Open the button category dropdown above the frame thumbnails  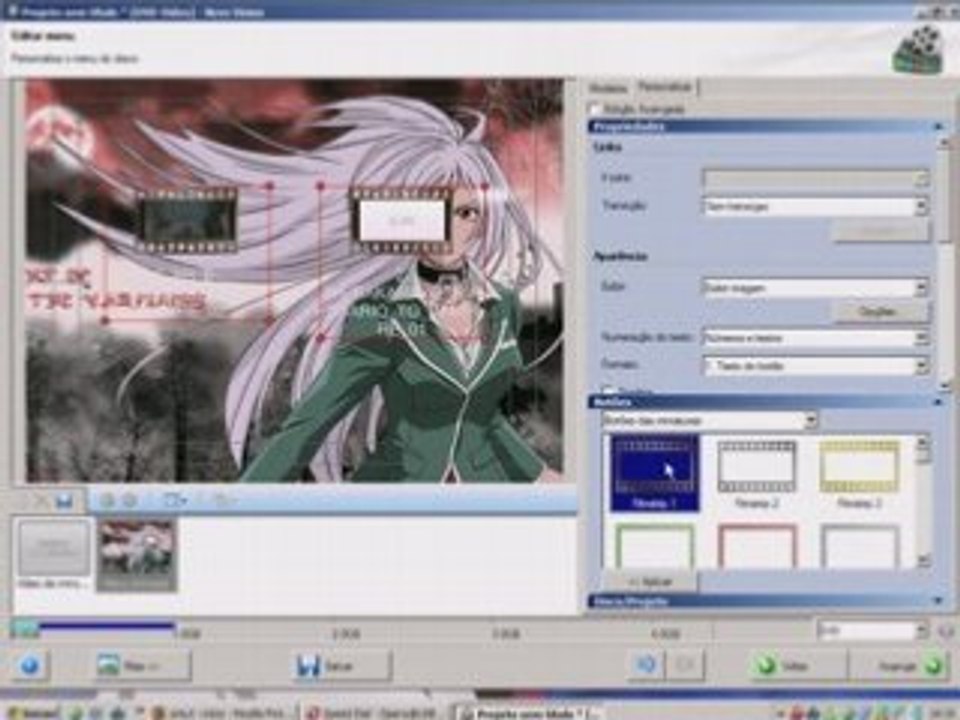tap(710, 421)
